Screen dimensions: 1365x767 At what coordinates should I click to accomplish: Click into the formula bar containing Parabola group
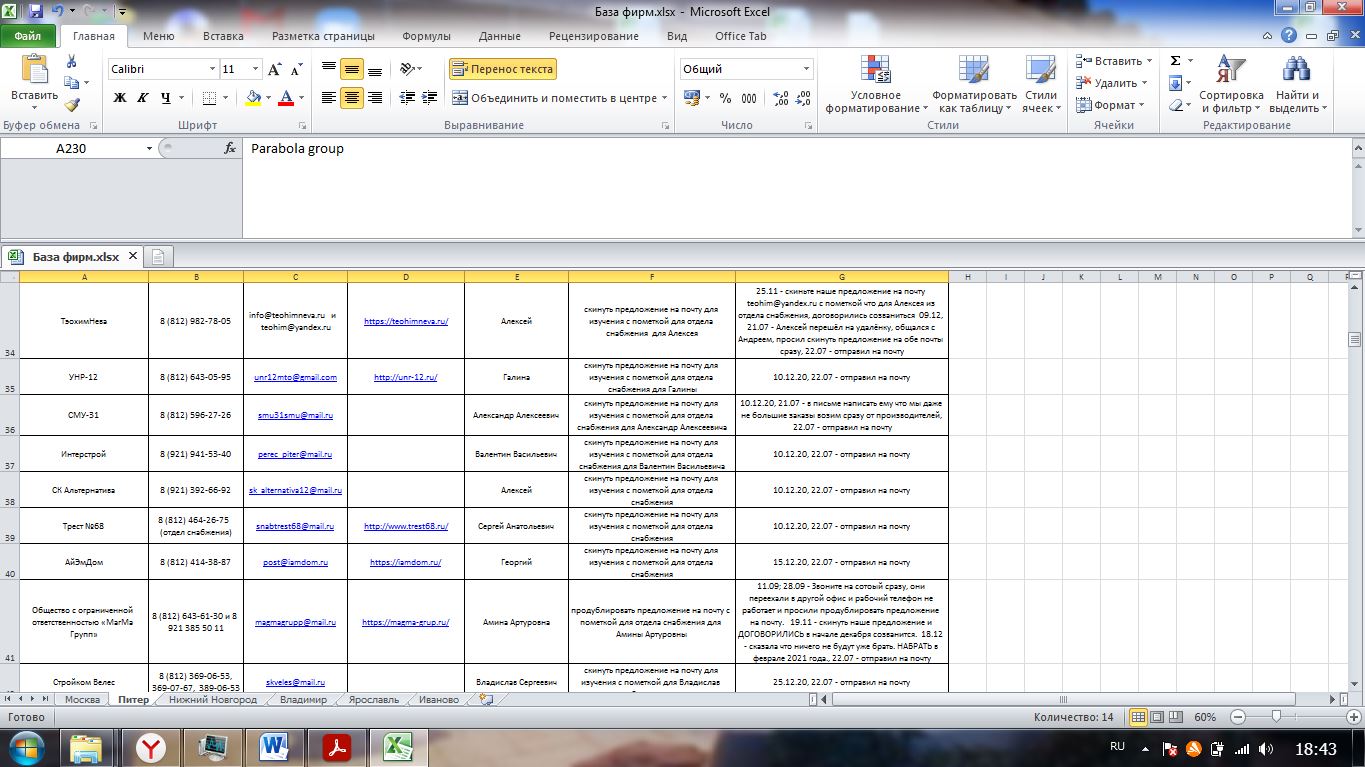coord(800,187)
